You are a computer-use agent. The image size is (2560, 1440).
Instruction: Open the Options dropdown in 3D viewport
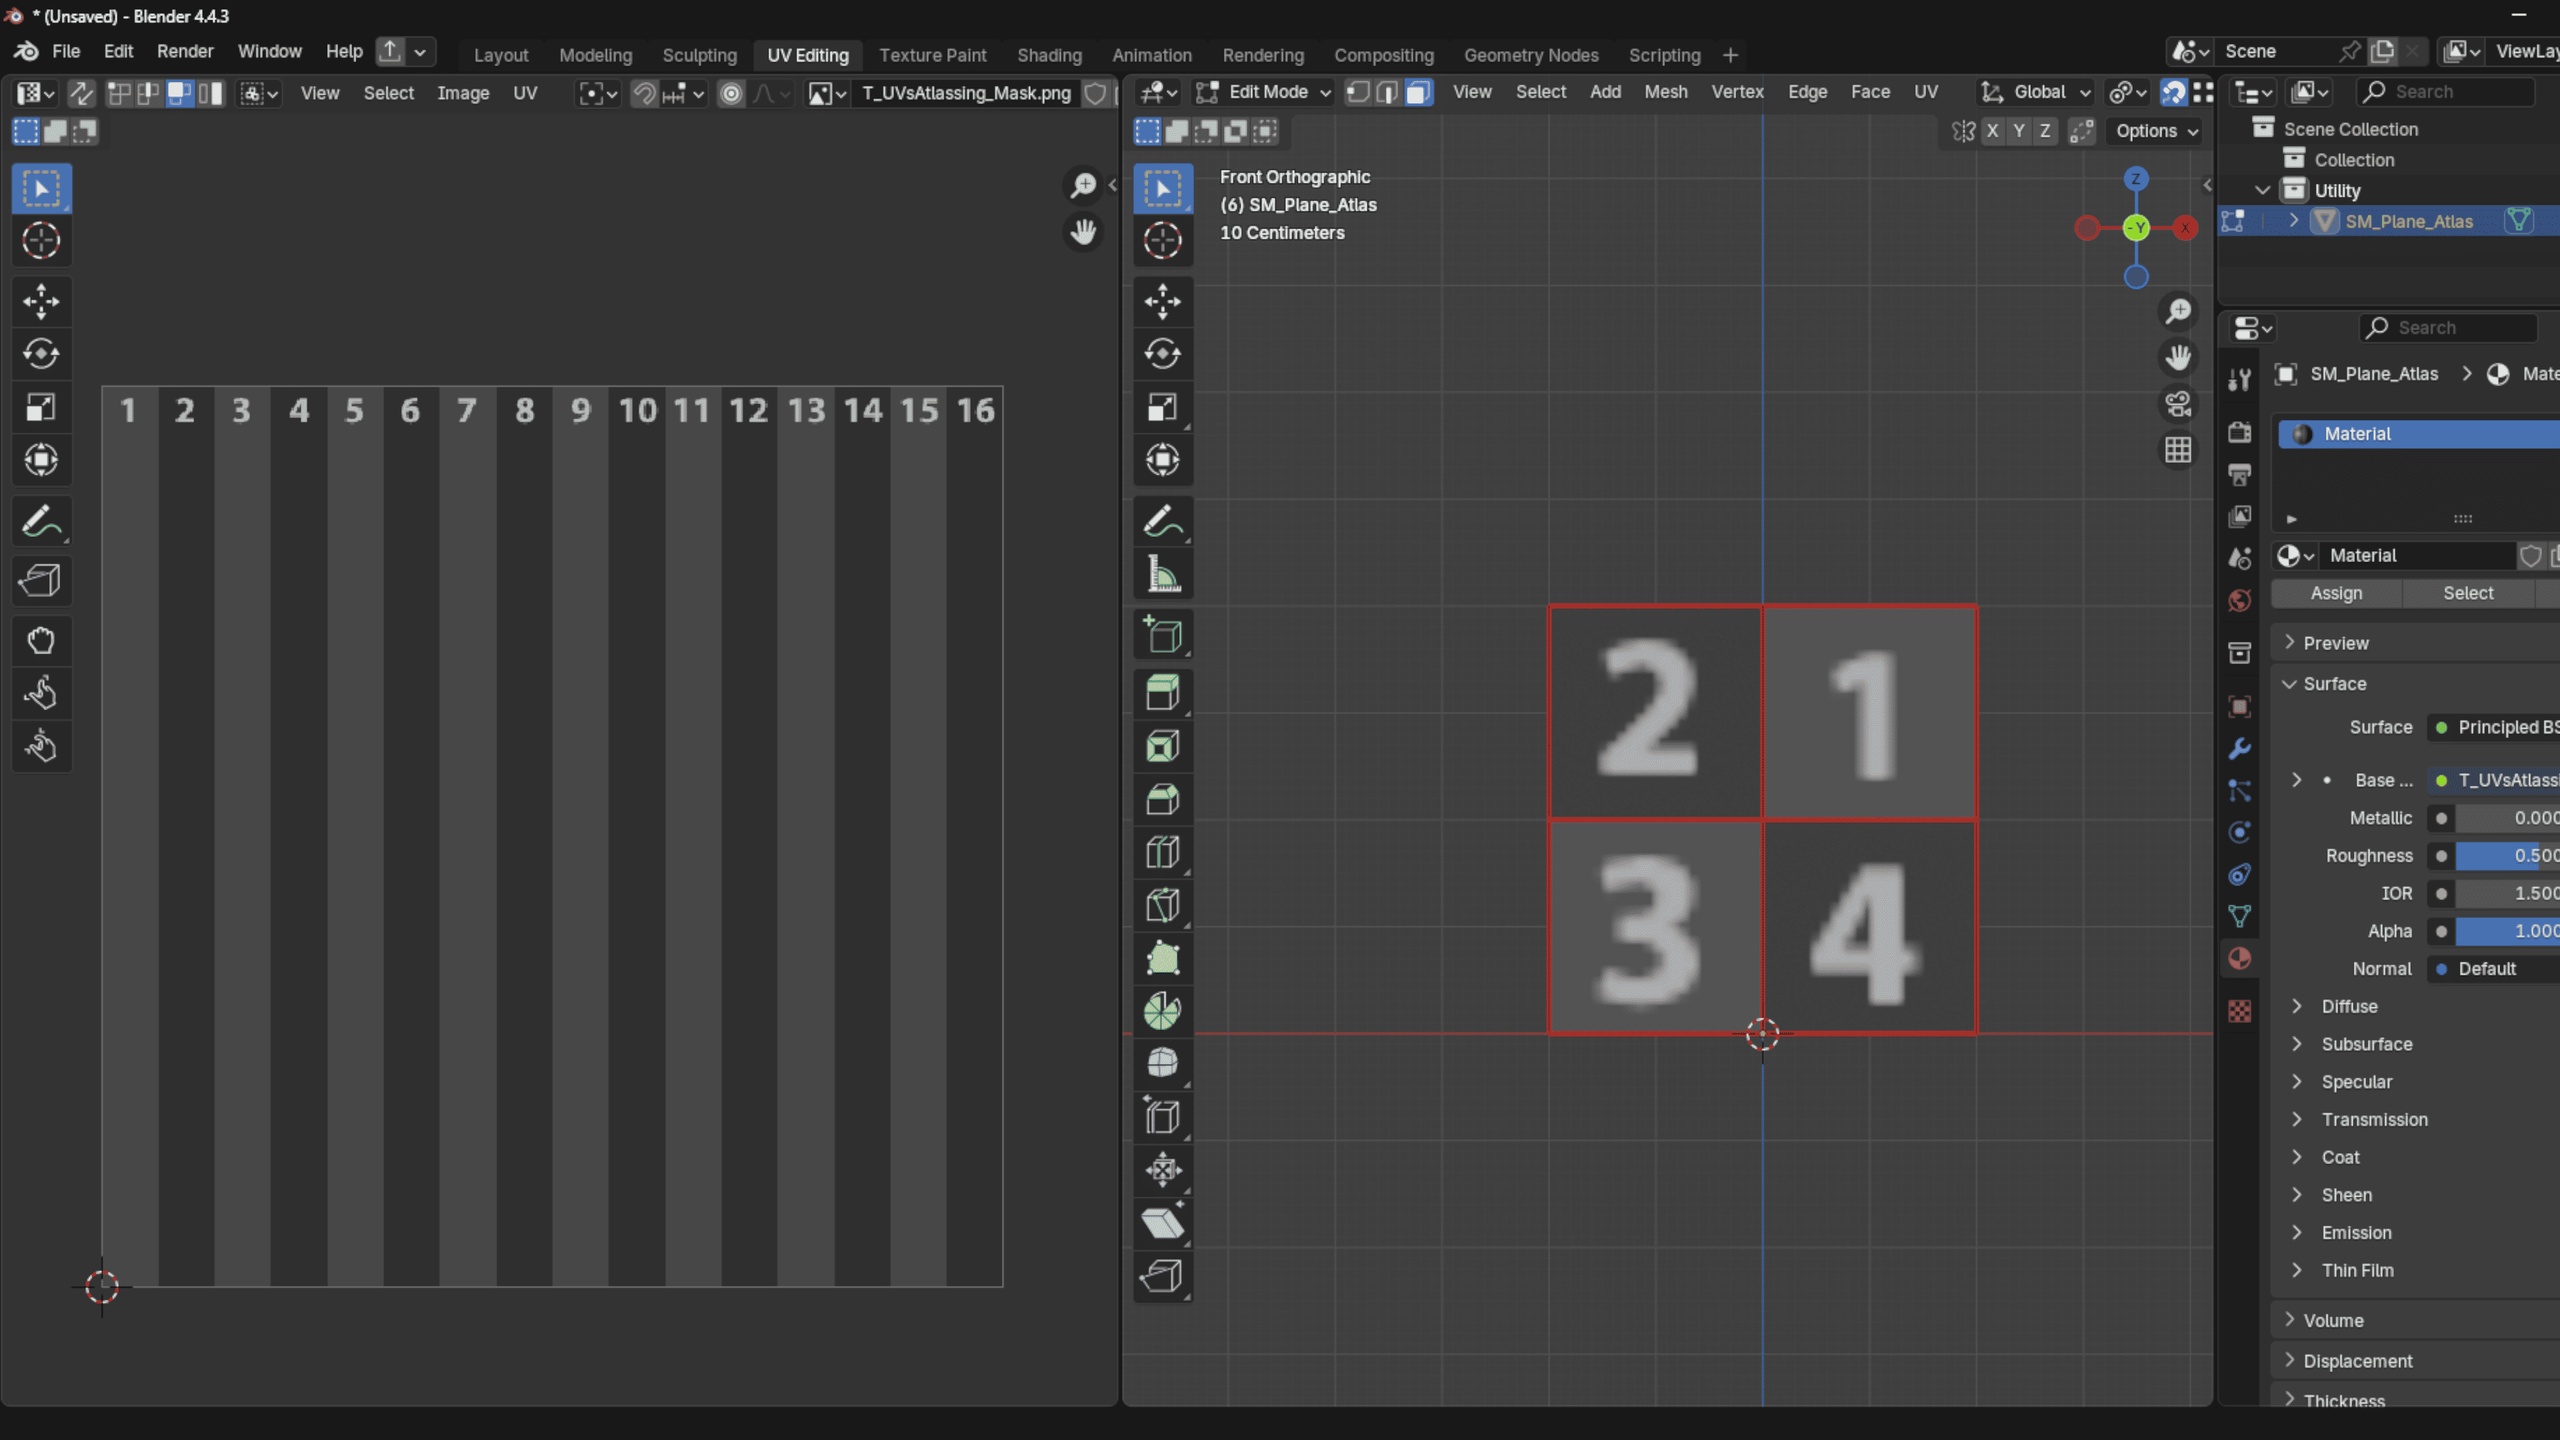click(x=2157, y=131)
